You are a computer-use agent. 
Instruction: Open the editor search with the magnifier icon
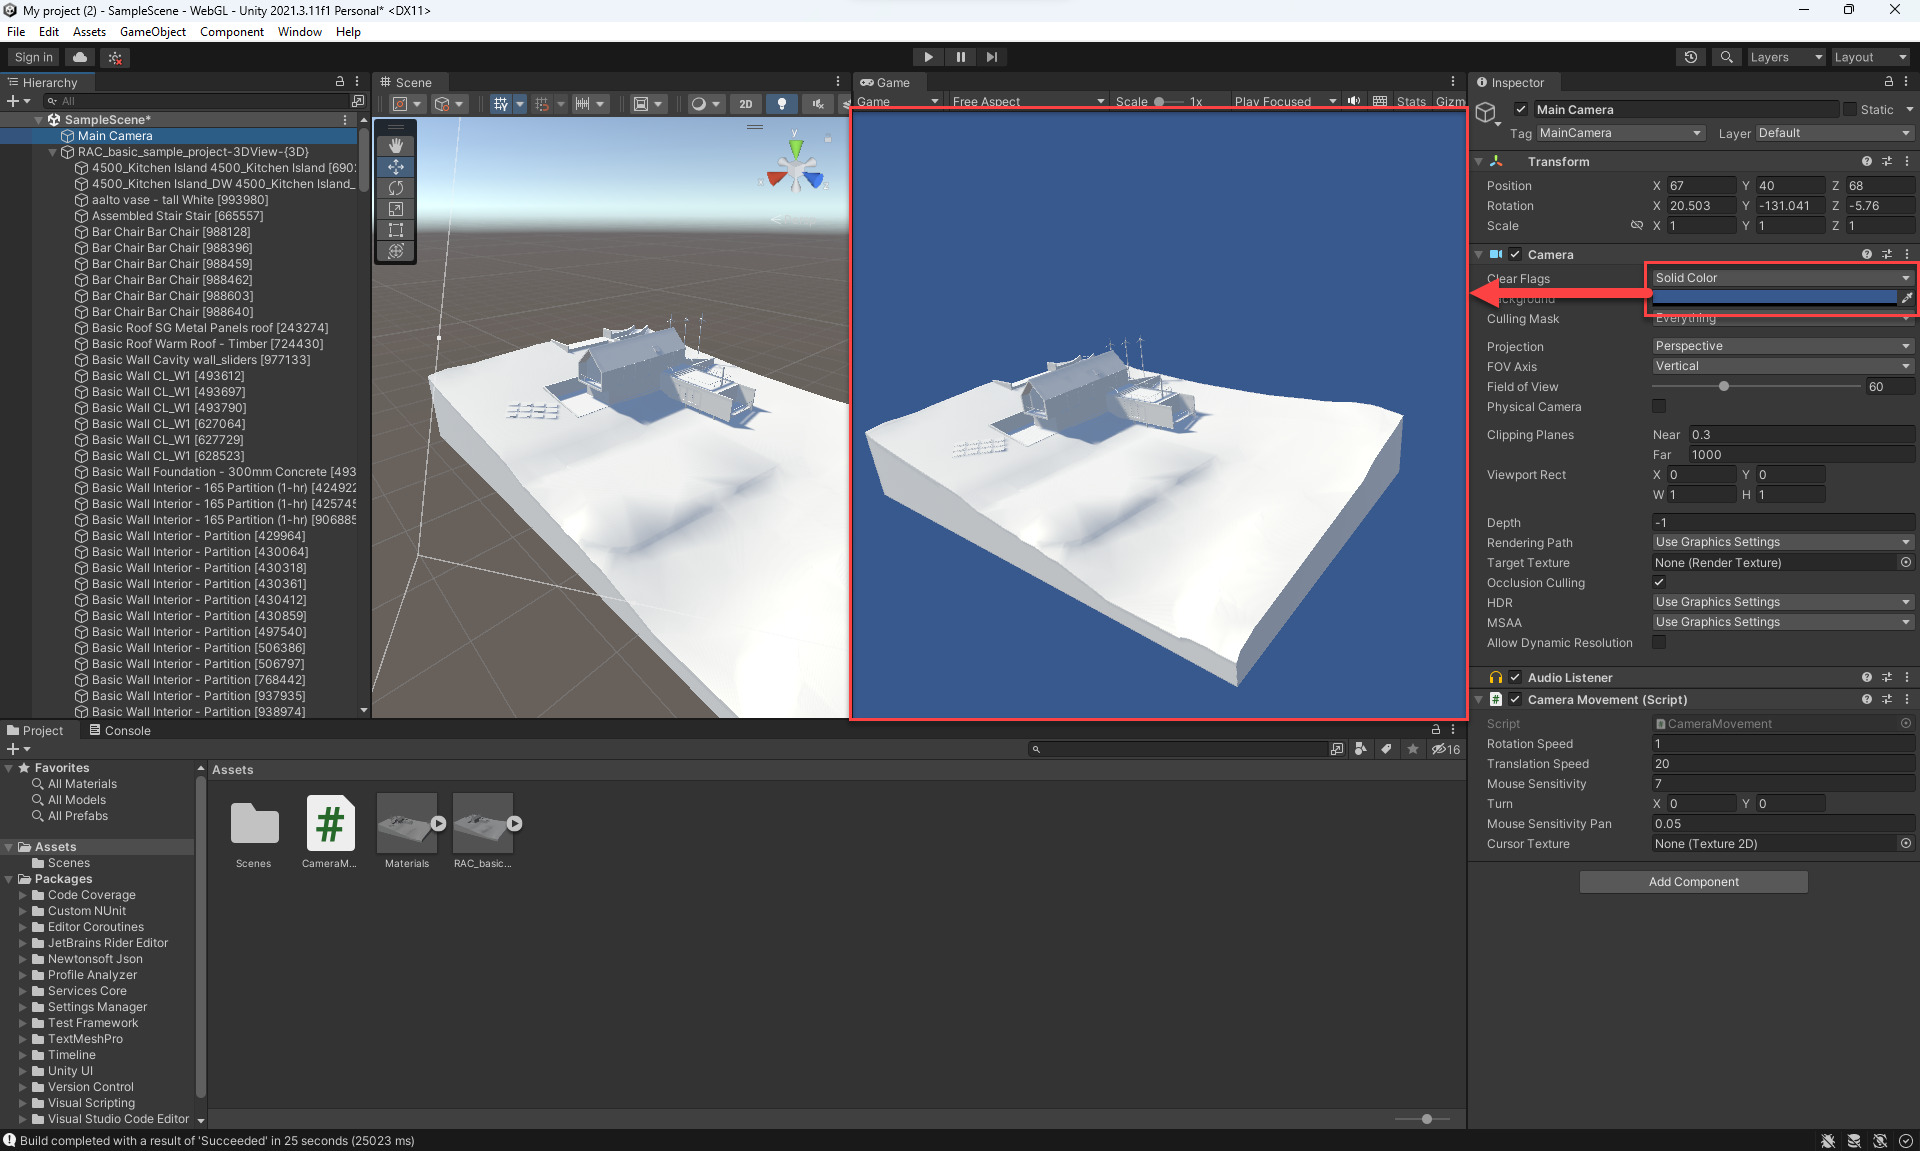point(1726,57)
